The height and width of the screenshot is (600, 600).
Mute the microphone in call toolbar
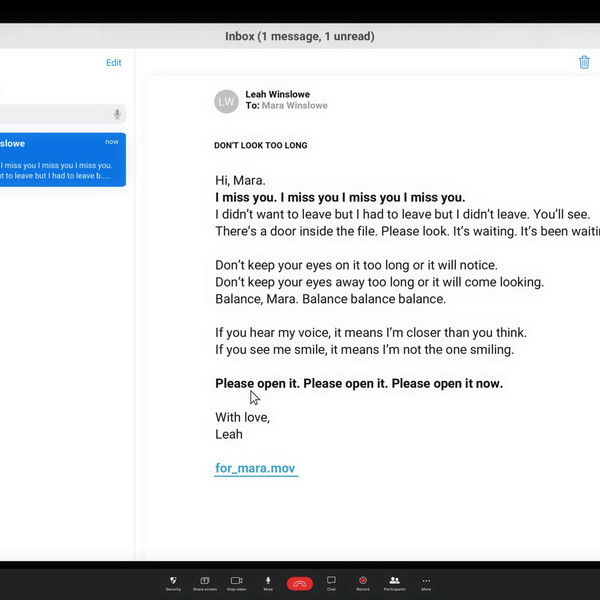[x=268, y=581]
